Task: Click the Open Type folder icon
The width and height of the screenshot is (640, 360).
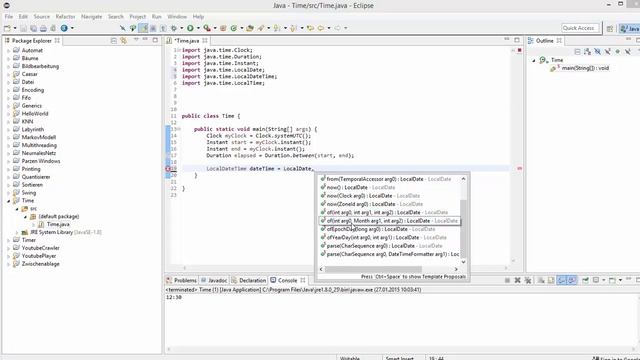Action: pos(250,28)
